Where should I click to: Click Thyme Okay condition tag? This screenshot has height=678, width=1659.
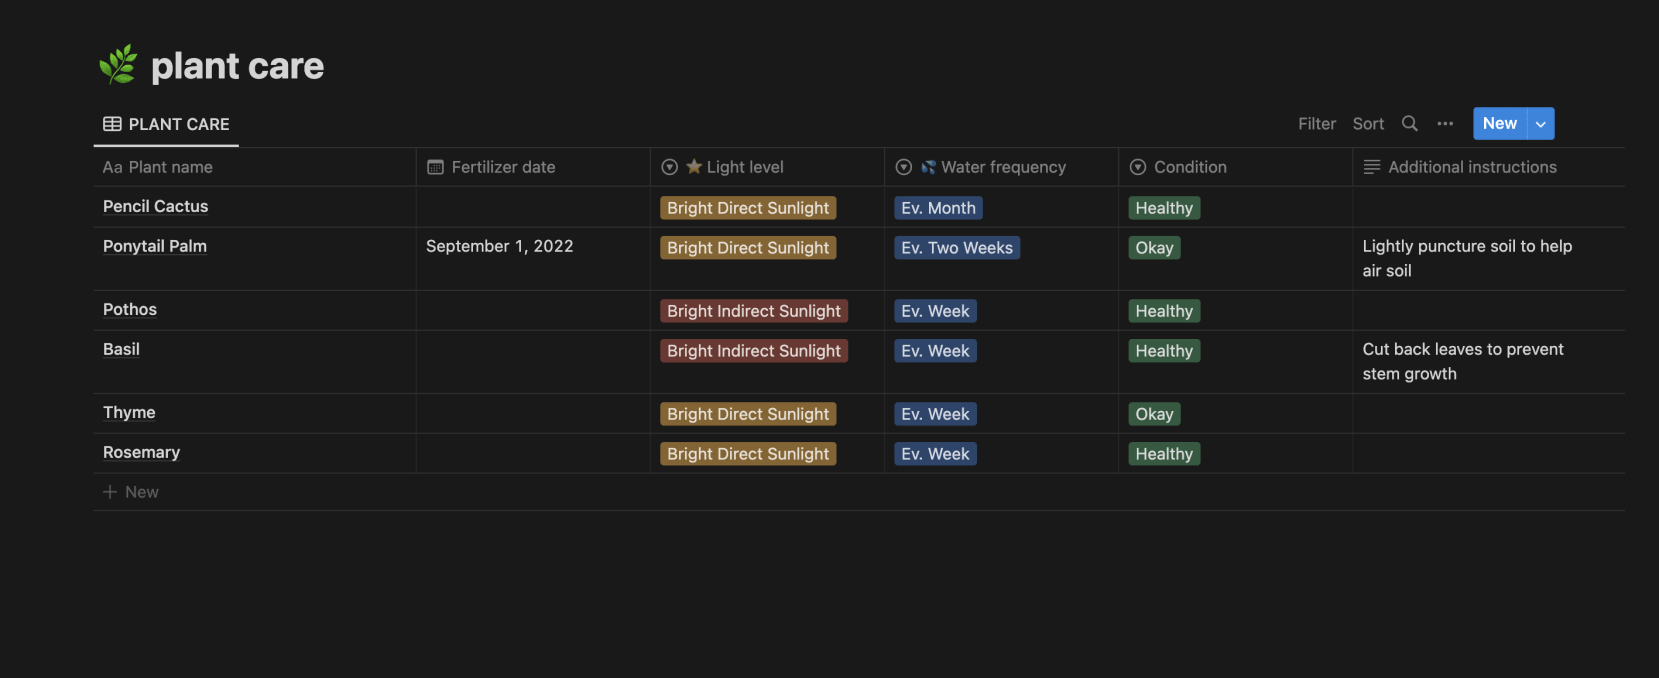pyautogui.click(x=1154, y=414)
